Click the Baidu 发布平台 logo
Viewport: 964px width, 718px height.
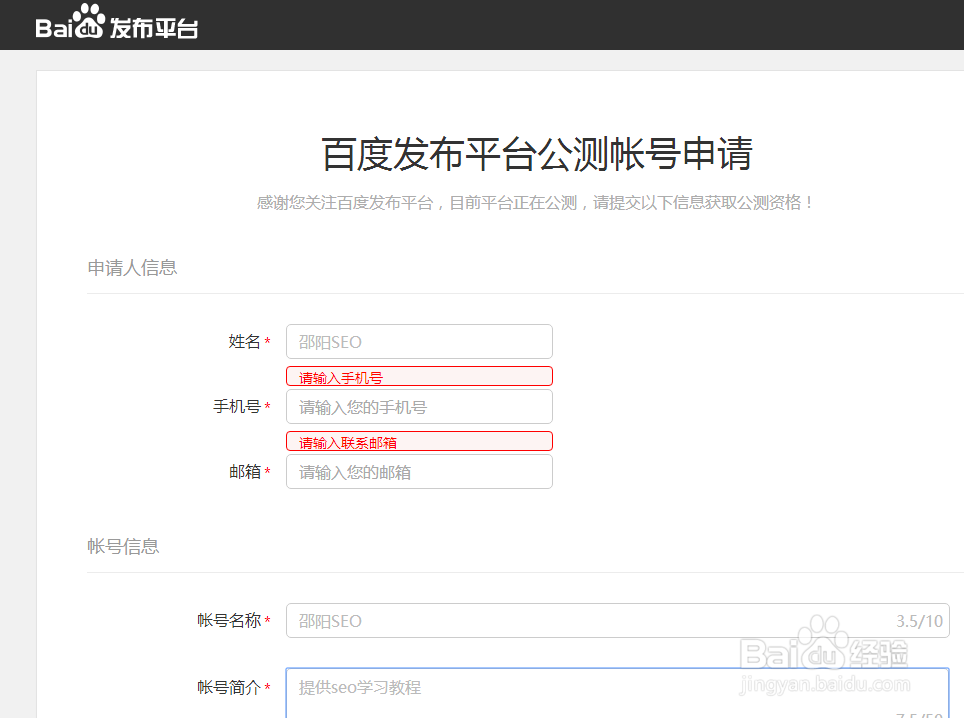[117, 23]
